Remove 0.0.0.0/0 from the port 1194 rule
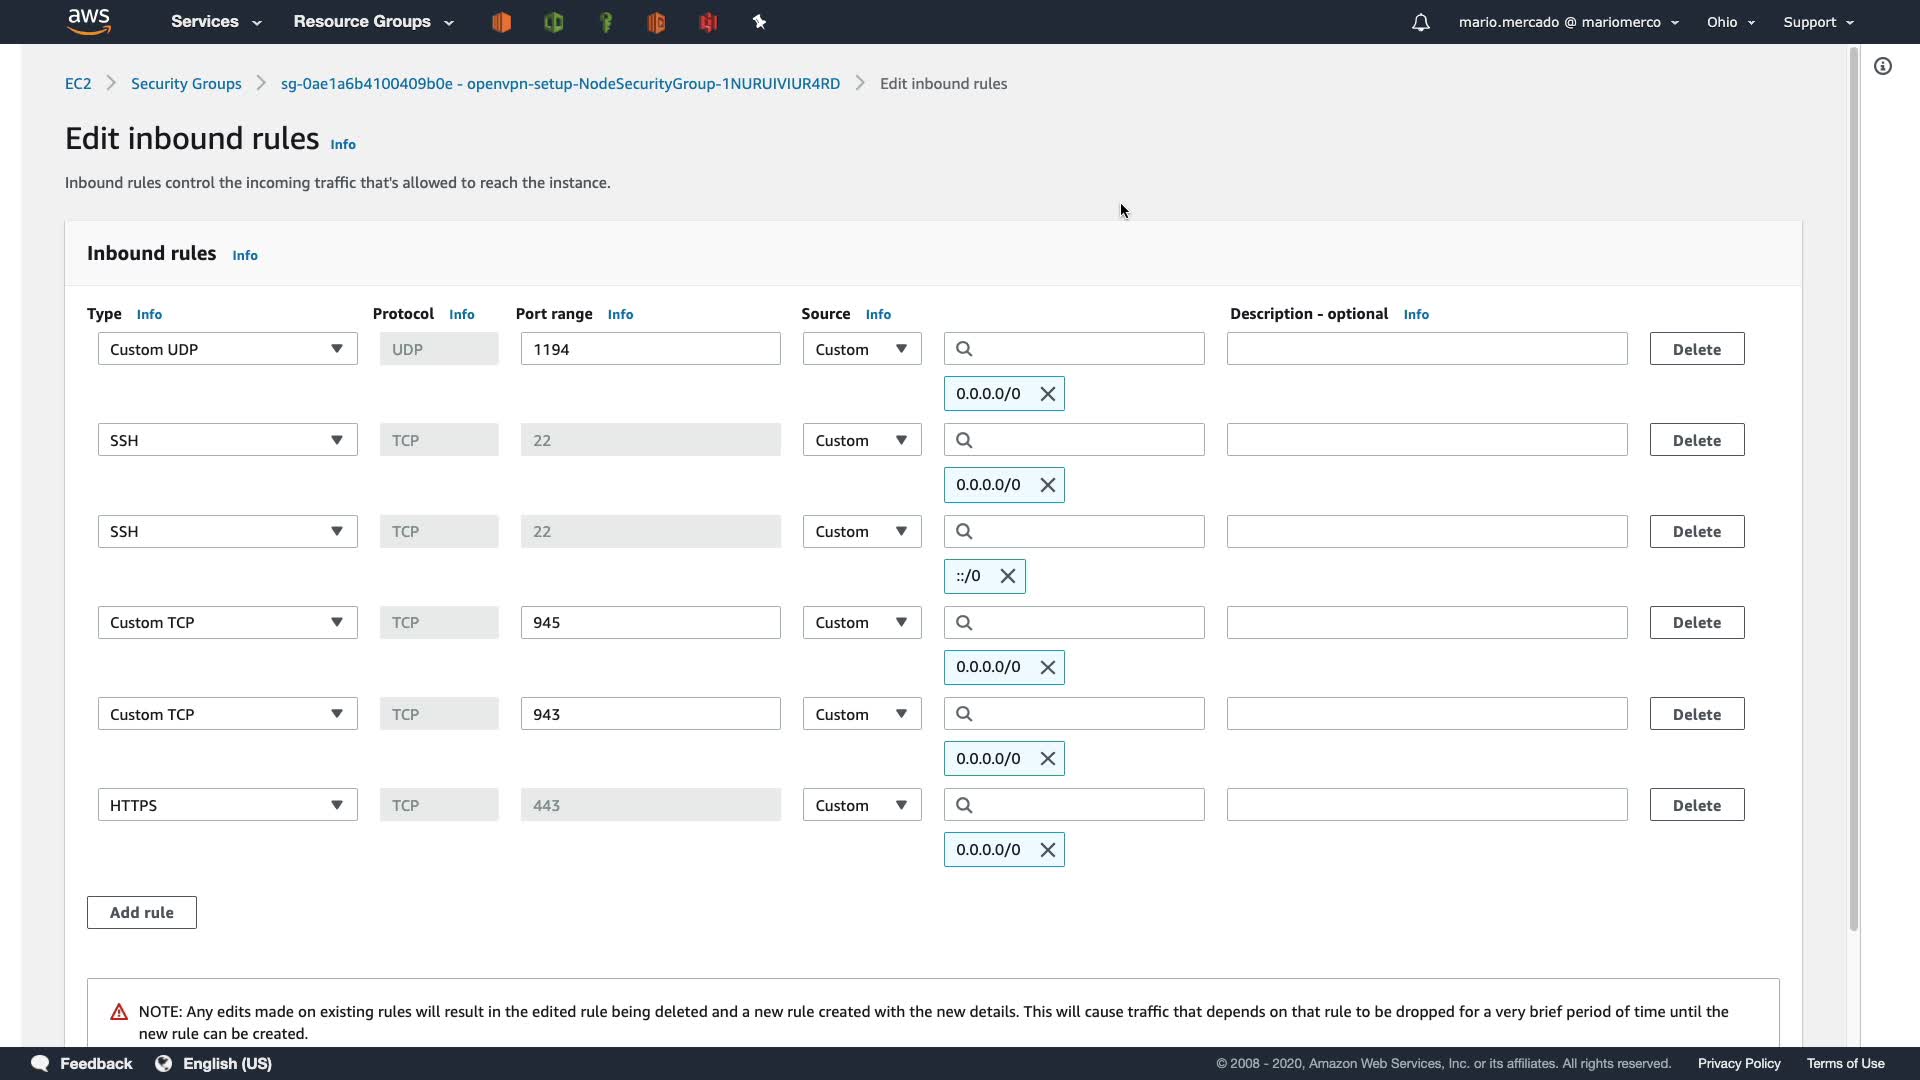The height and width of the screenshot is (1080, 1920). pos(1048,394)
